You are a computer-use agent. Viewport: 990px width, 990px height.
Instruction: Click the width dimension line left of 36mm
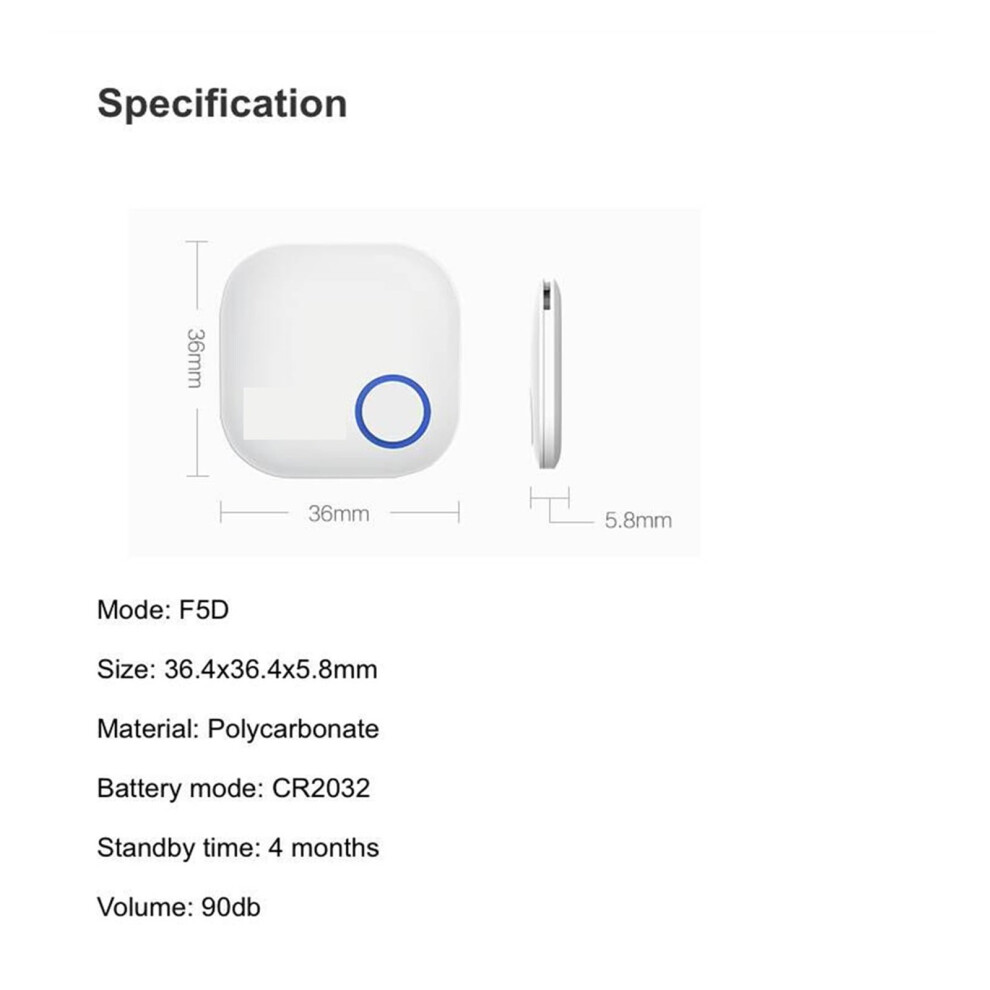[x=254, y=513]
